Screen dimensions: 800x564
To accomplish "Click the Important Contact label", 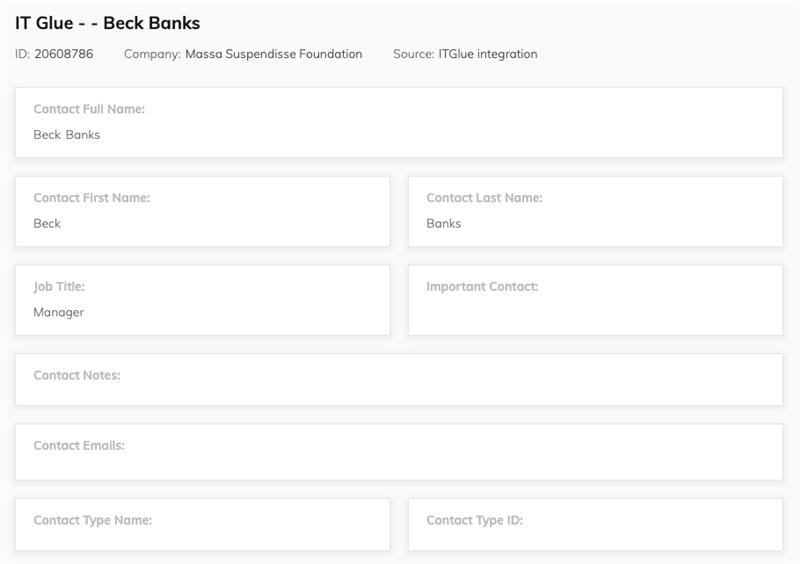I will (x=482, y=287).
